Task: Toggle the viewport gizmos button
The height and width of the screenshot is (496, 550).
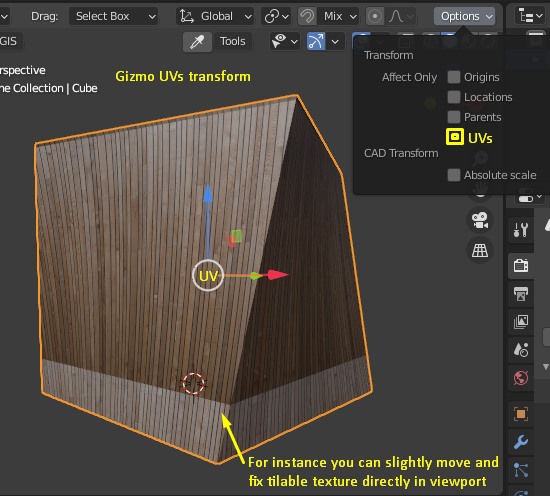Action: point(316,42)
